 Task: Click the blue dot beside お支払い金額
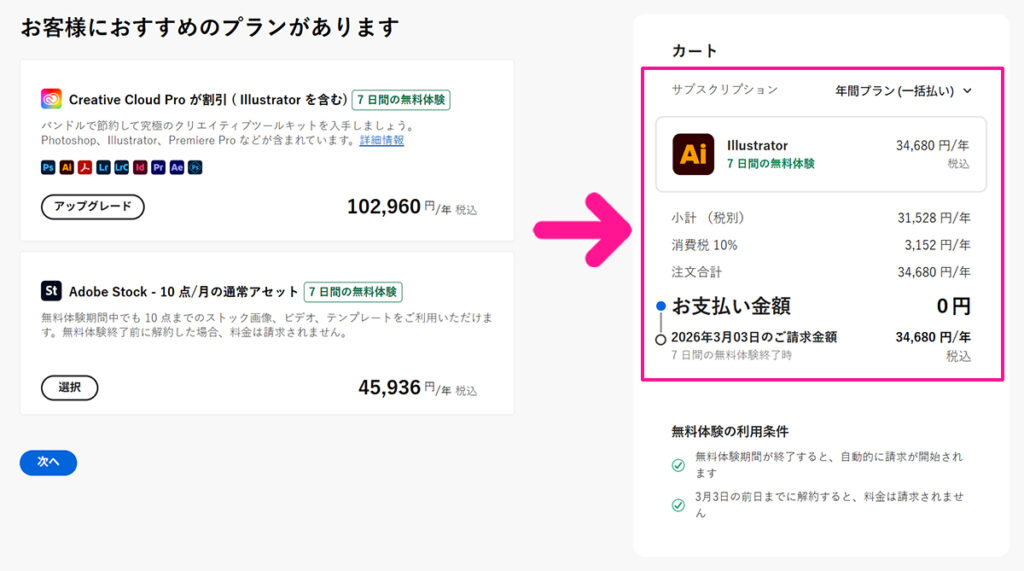[x=661, y=306]
